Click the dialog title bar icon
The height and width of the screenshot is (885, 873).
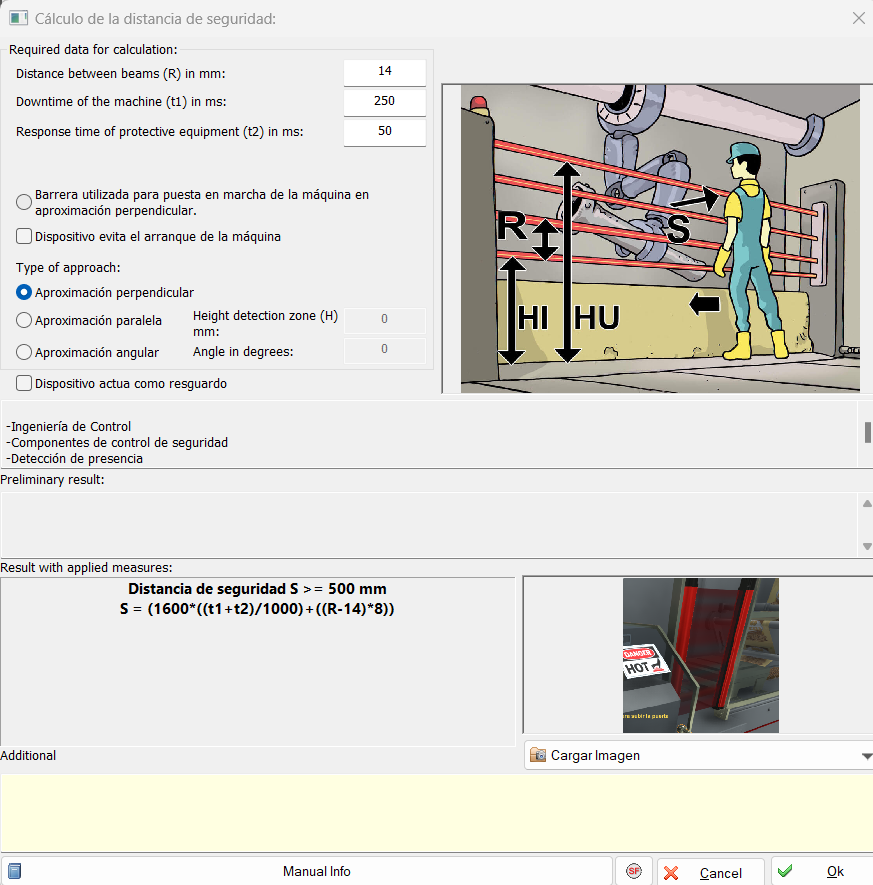click(18, 18)
